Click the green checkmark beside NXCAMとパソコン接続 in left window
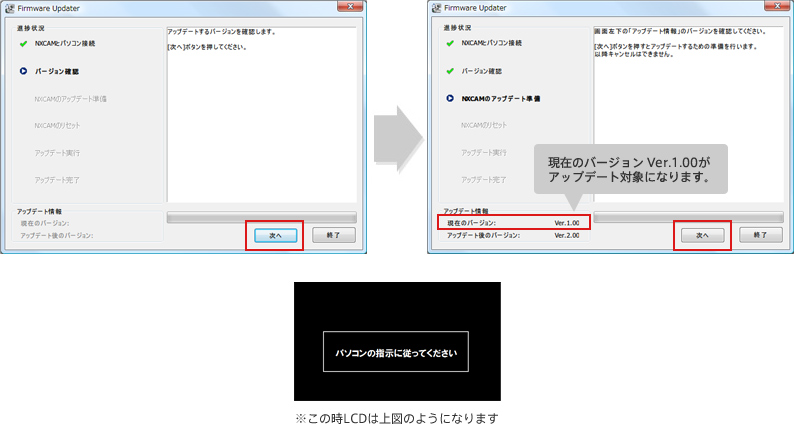794x430 pixels. (22, 44)
